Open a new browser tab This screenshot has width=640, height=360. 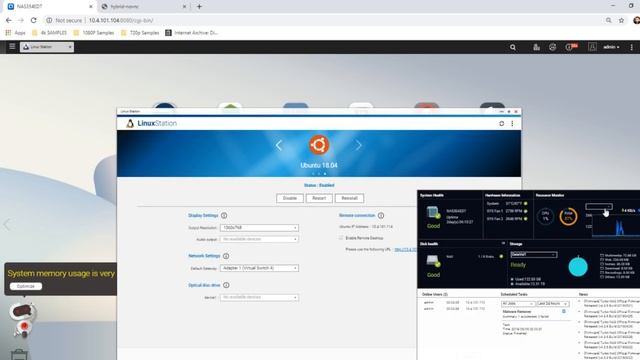[x=199, y=7]
